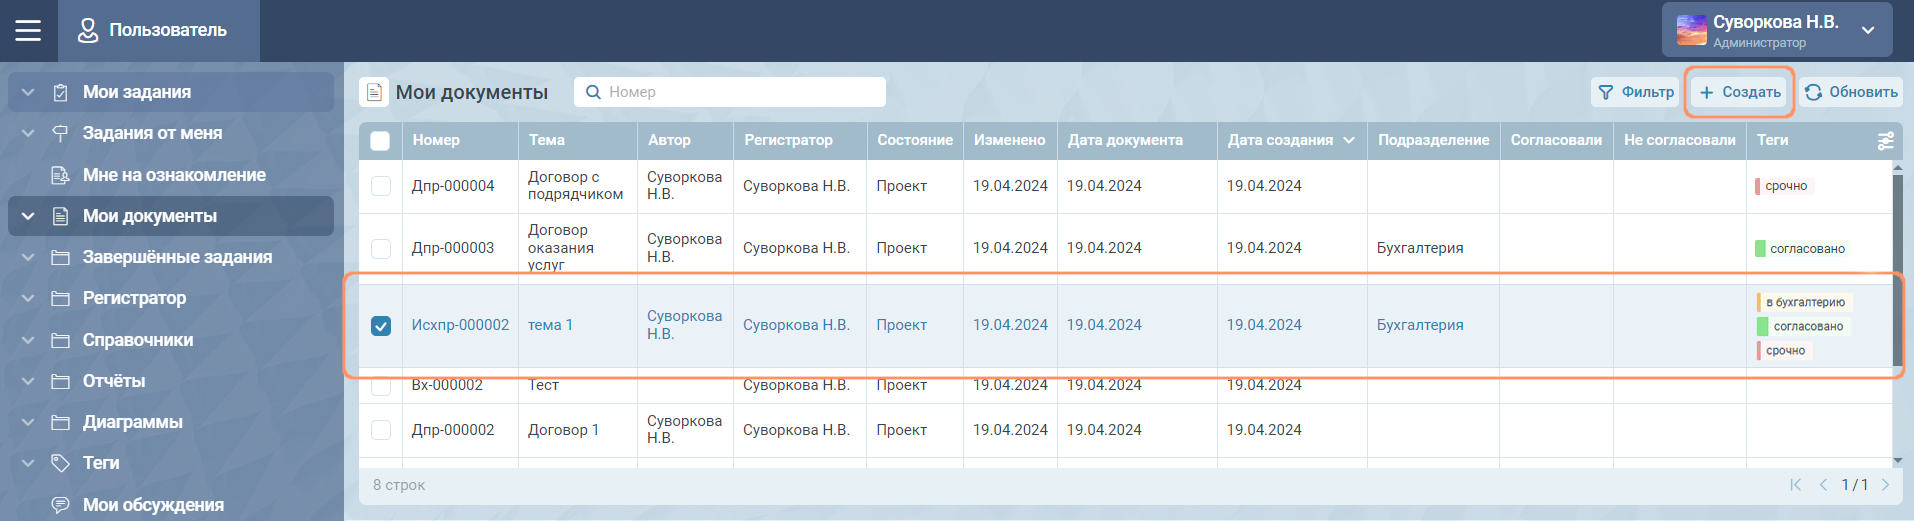Check the Дпр-000004 row checkbox
This screenshot has height=521, width=1914.
pos(381,186)
